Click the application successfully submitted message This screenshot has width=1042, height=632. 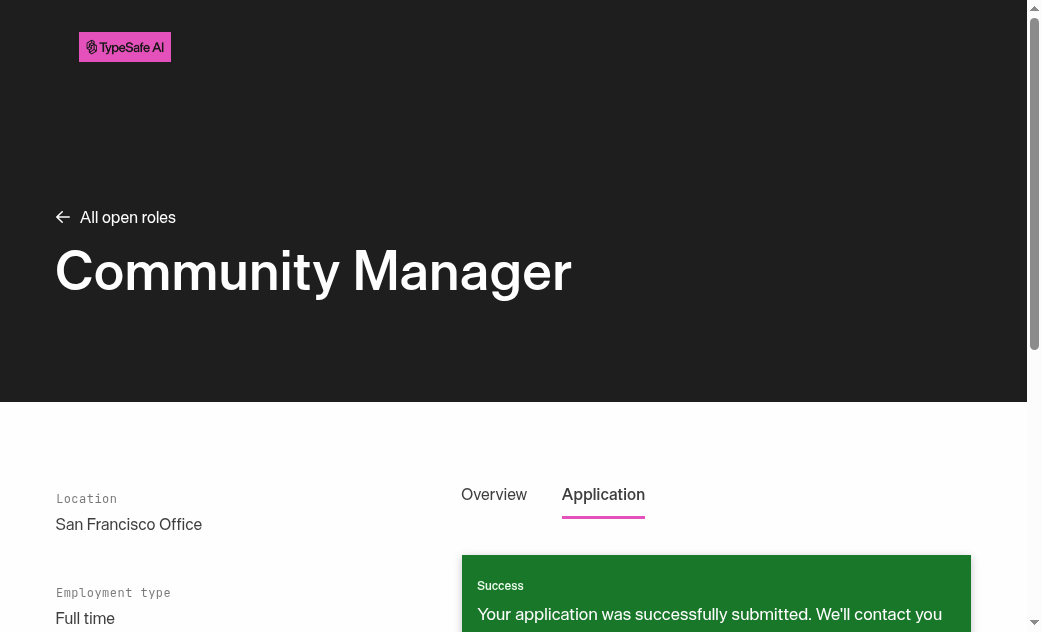coord(709,615)
